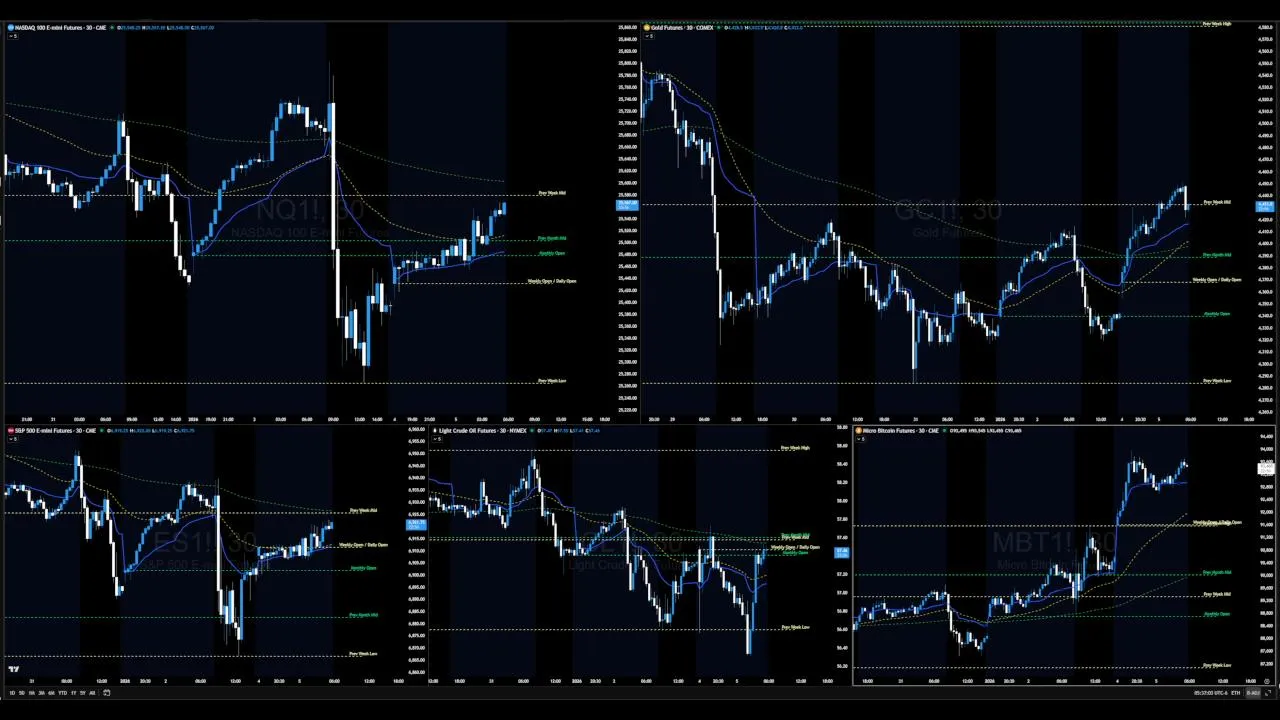This screenshot has height=720, width=1280.
Task: Select the 6M date range button
Action: click(x=51, y=693)
